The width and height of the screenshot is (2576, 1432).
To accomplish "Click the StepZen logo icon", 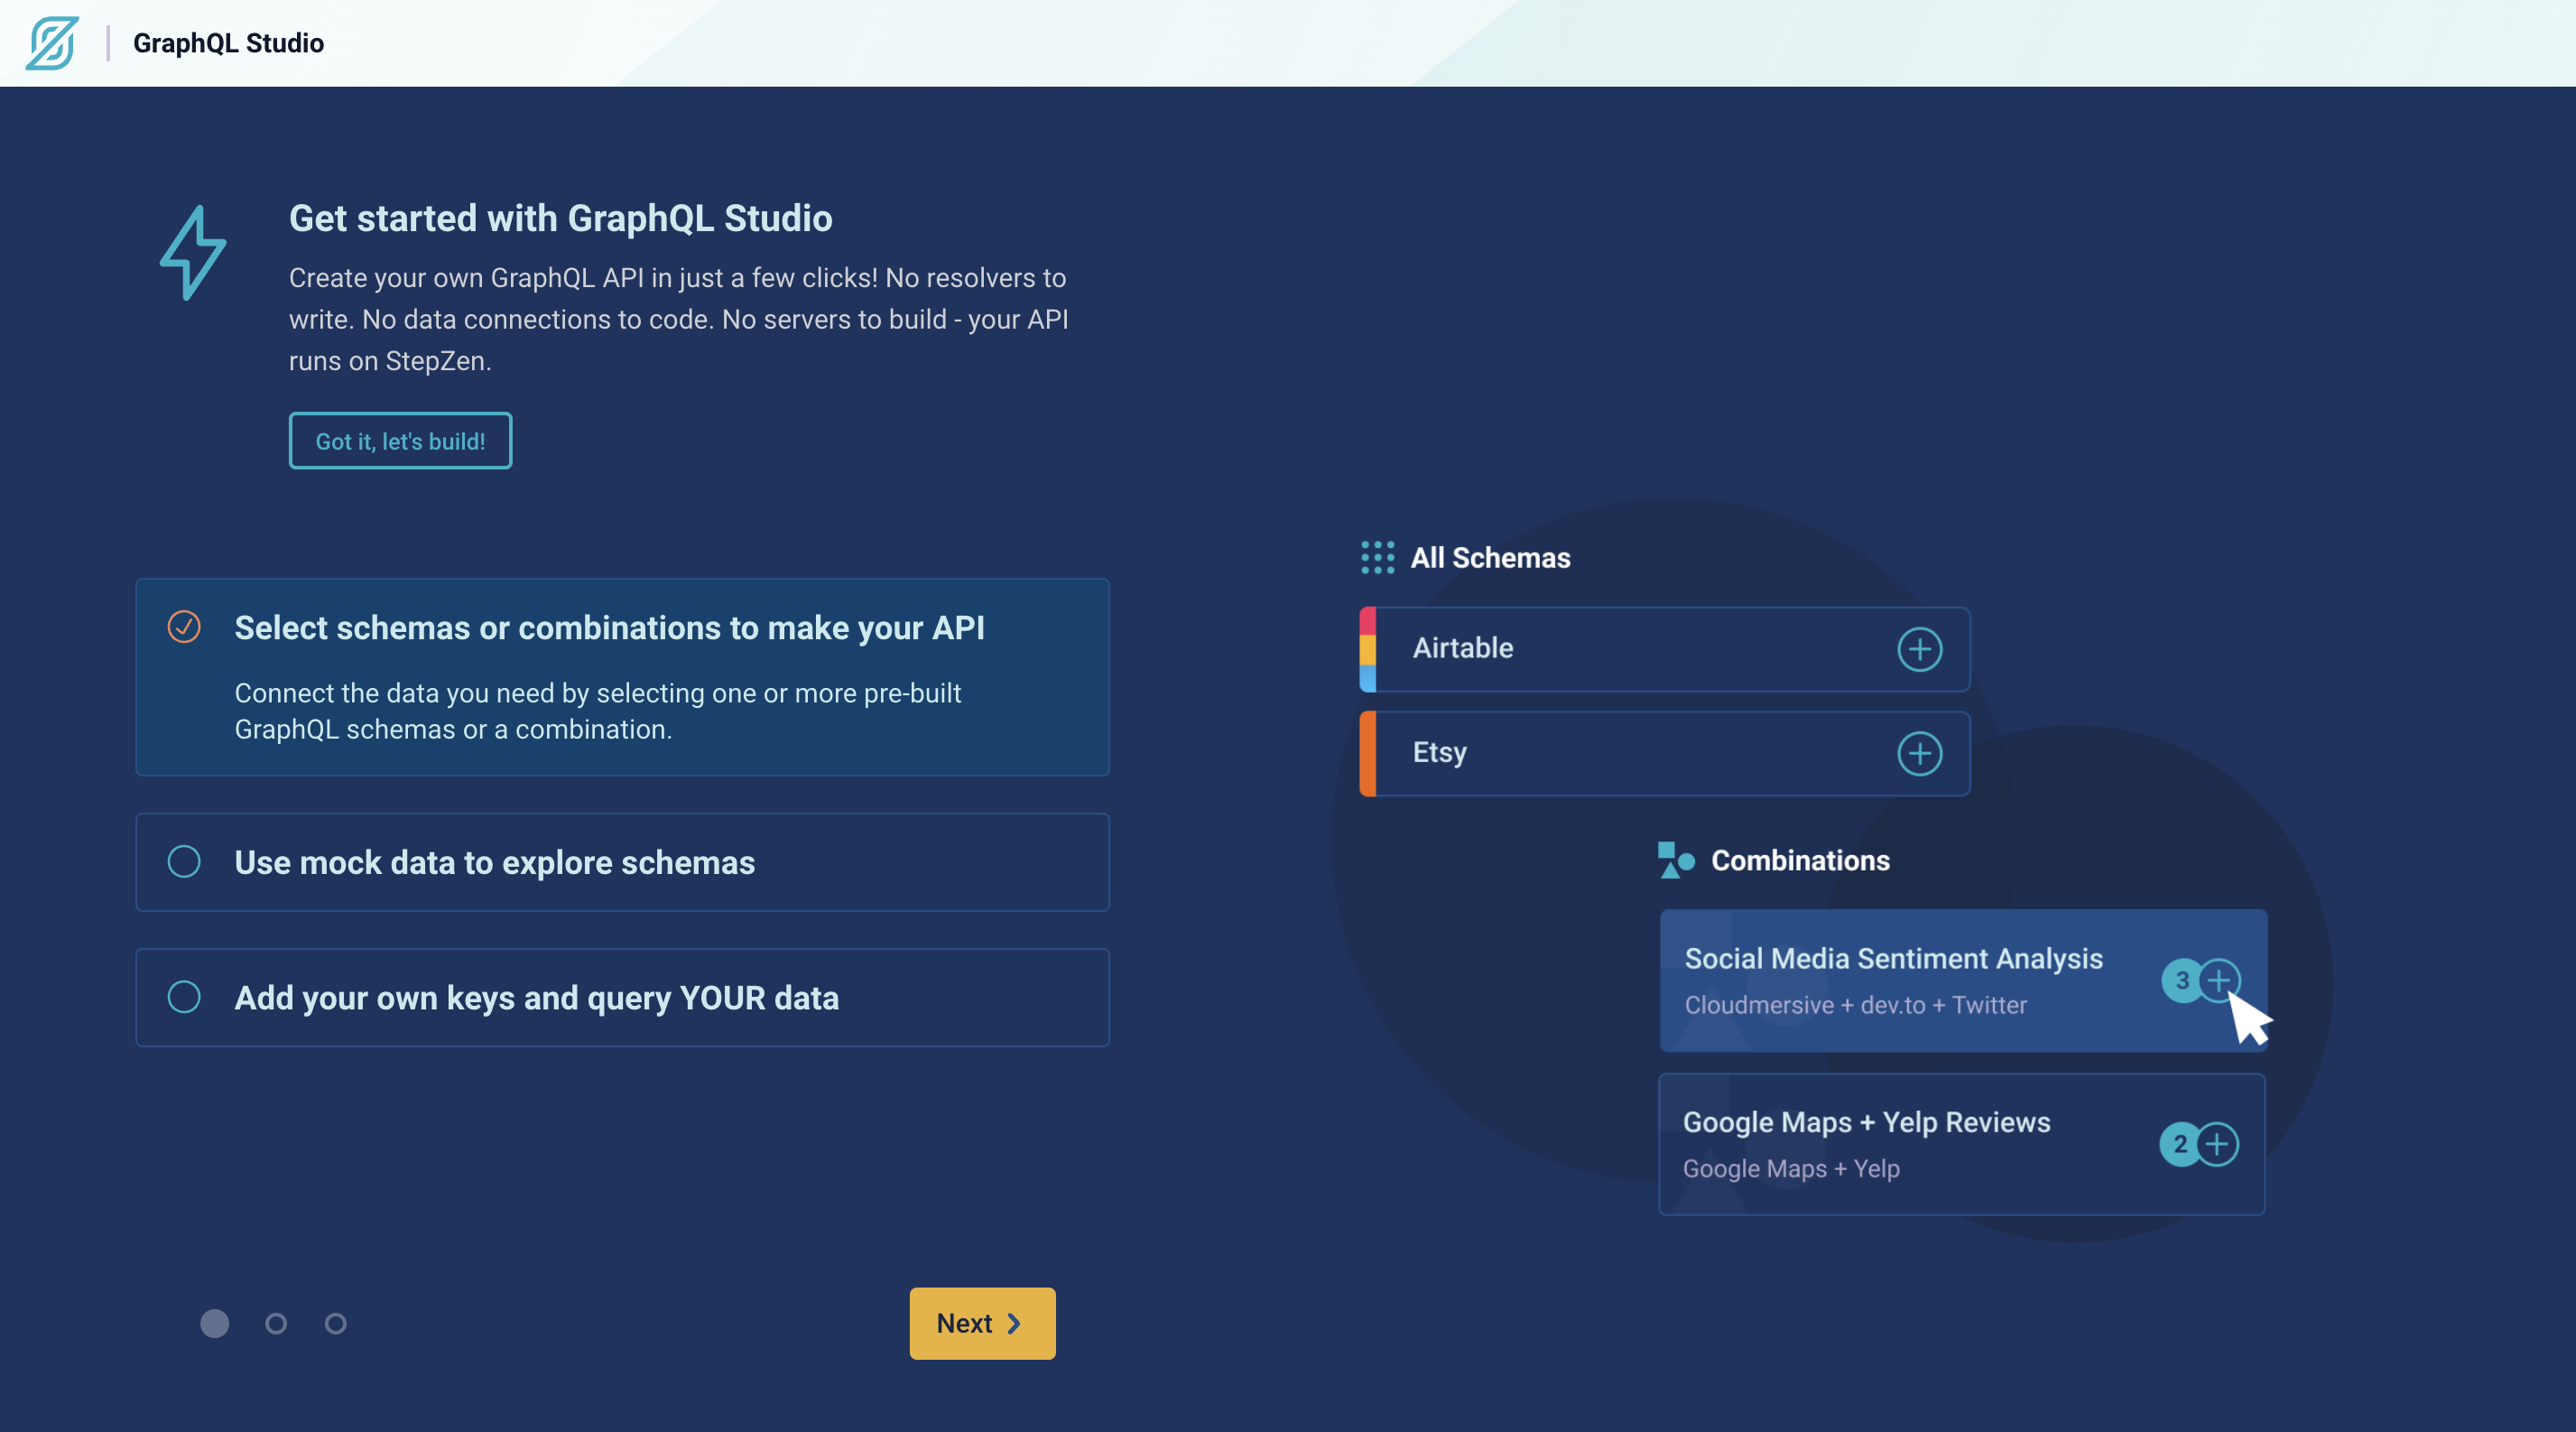I will pos(52,43).
